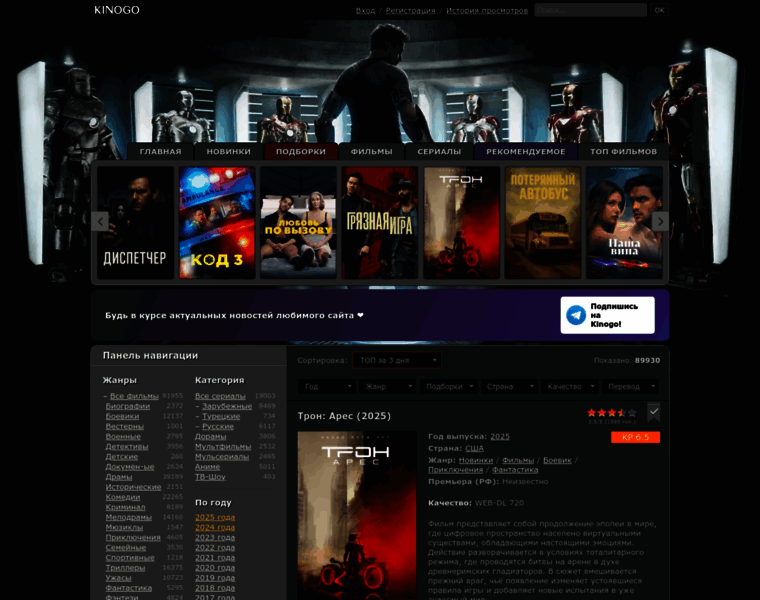Click the Фантастика genre link in movie info
The height and width of the screenshot is (600, 760).
(x=515, y=470)
